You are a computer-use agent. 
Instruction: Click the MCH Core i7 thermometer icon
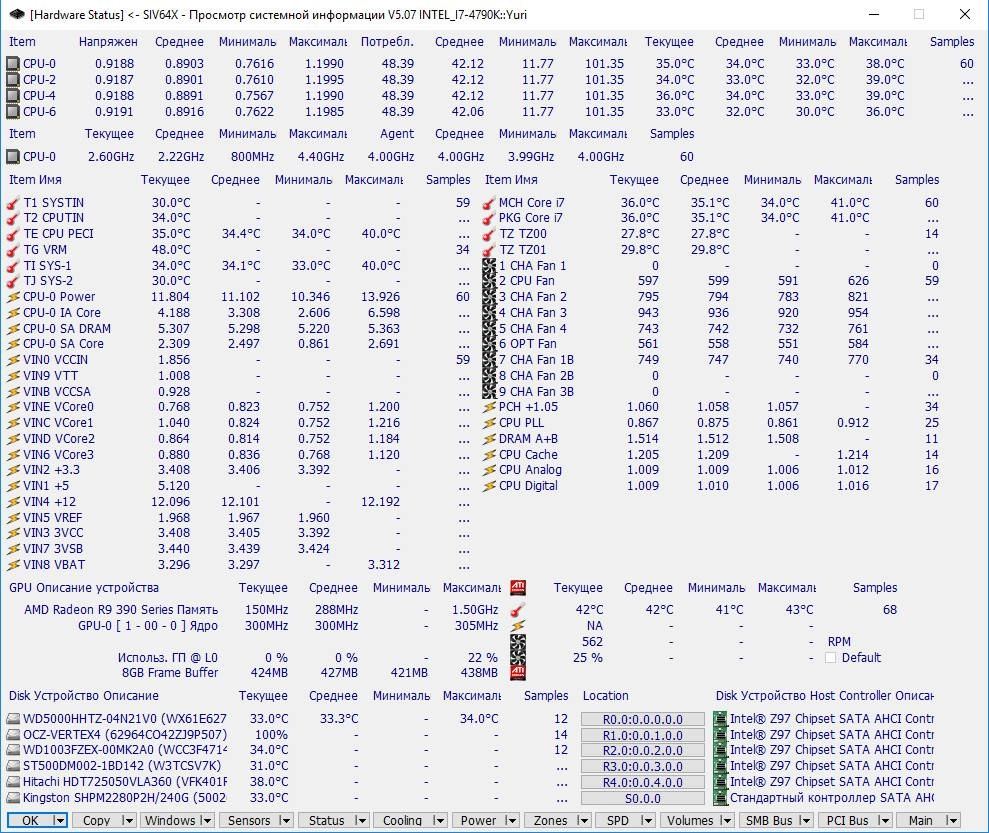click(489, 203)
